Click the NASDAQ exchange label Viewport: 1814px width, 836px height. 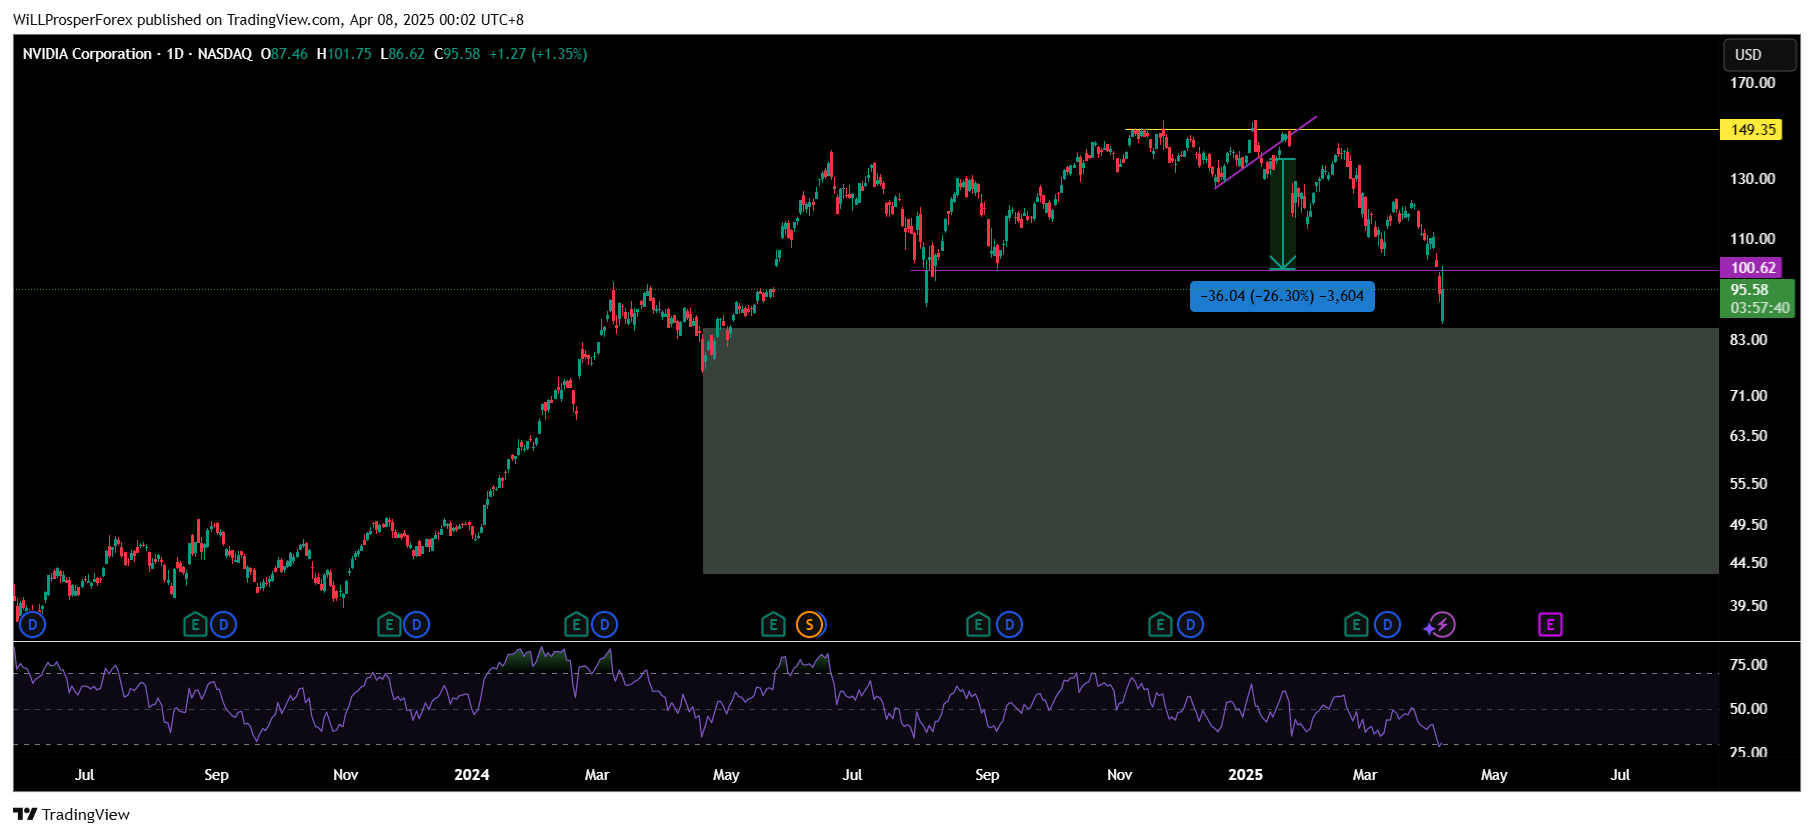pyautogui.click(x=225, y=54)
